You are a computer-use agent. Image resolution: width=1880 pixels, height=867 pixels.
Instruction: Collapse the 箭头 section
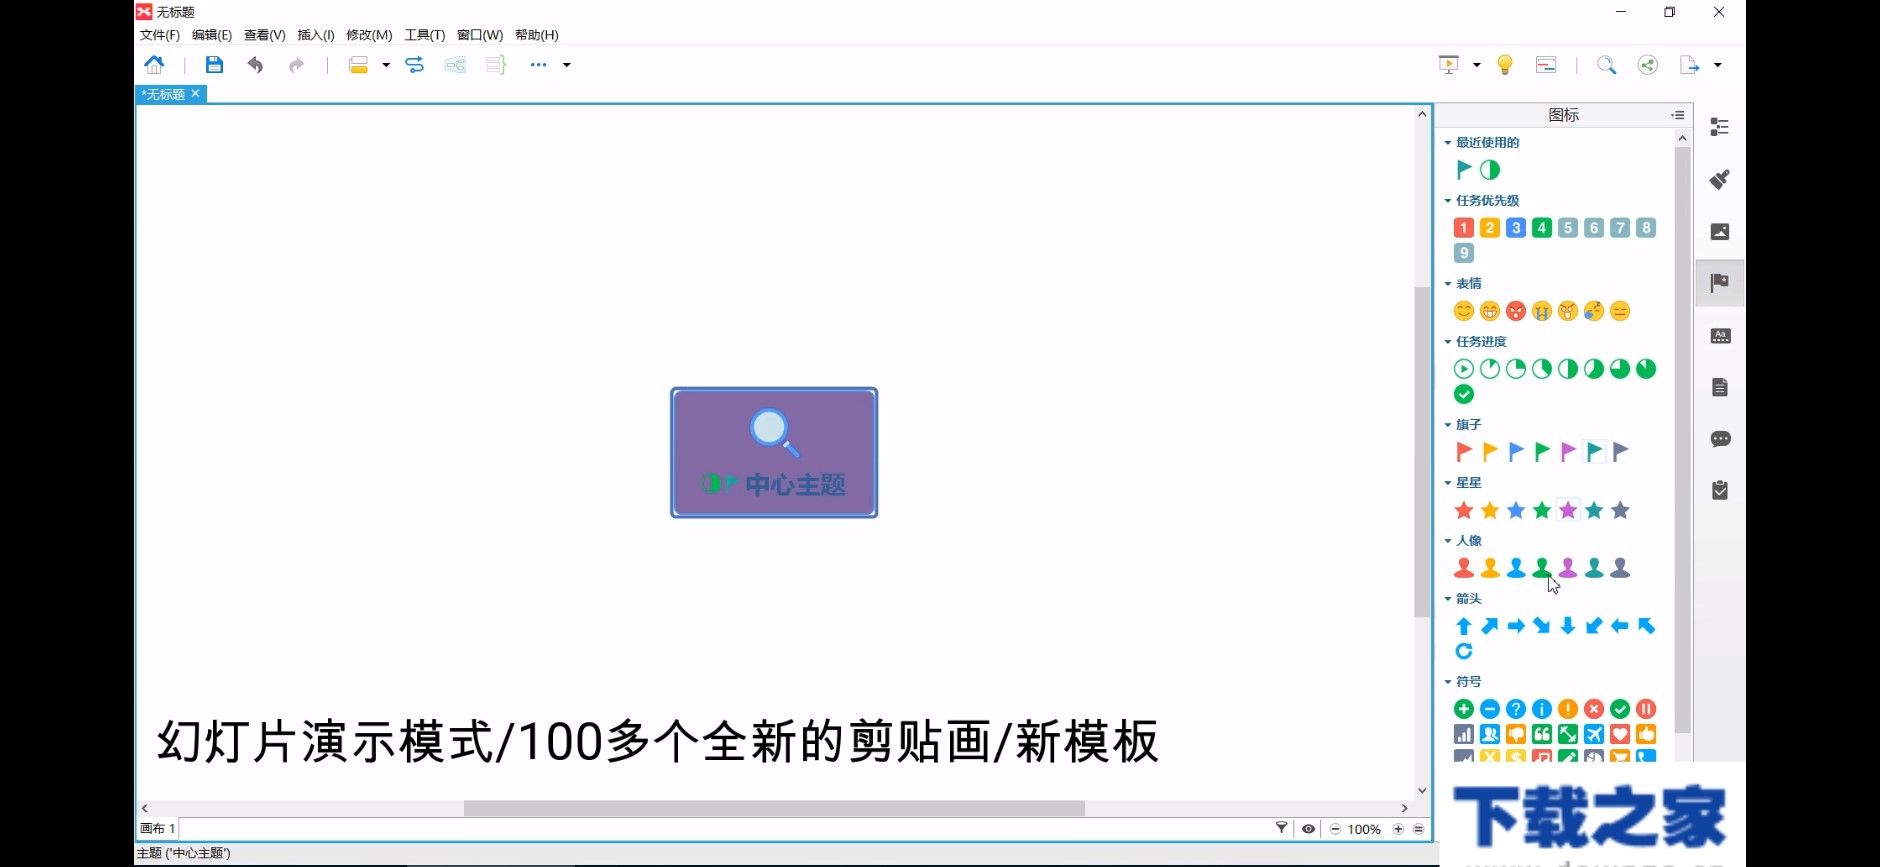[1448, 599]
